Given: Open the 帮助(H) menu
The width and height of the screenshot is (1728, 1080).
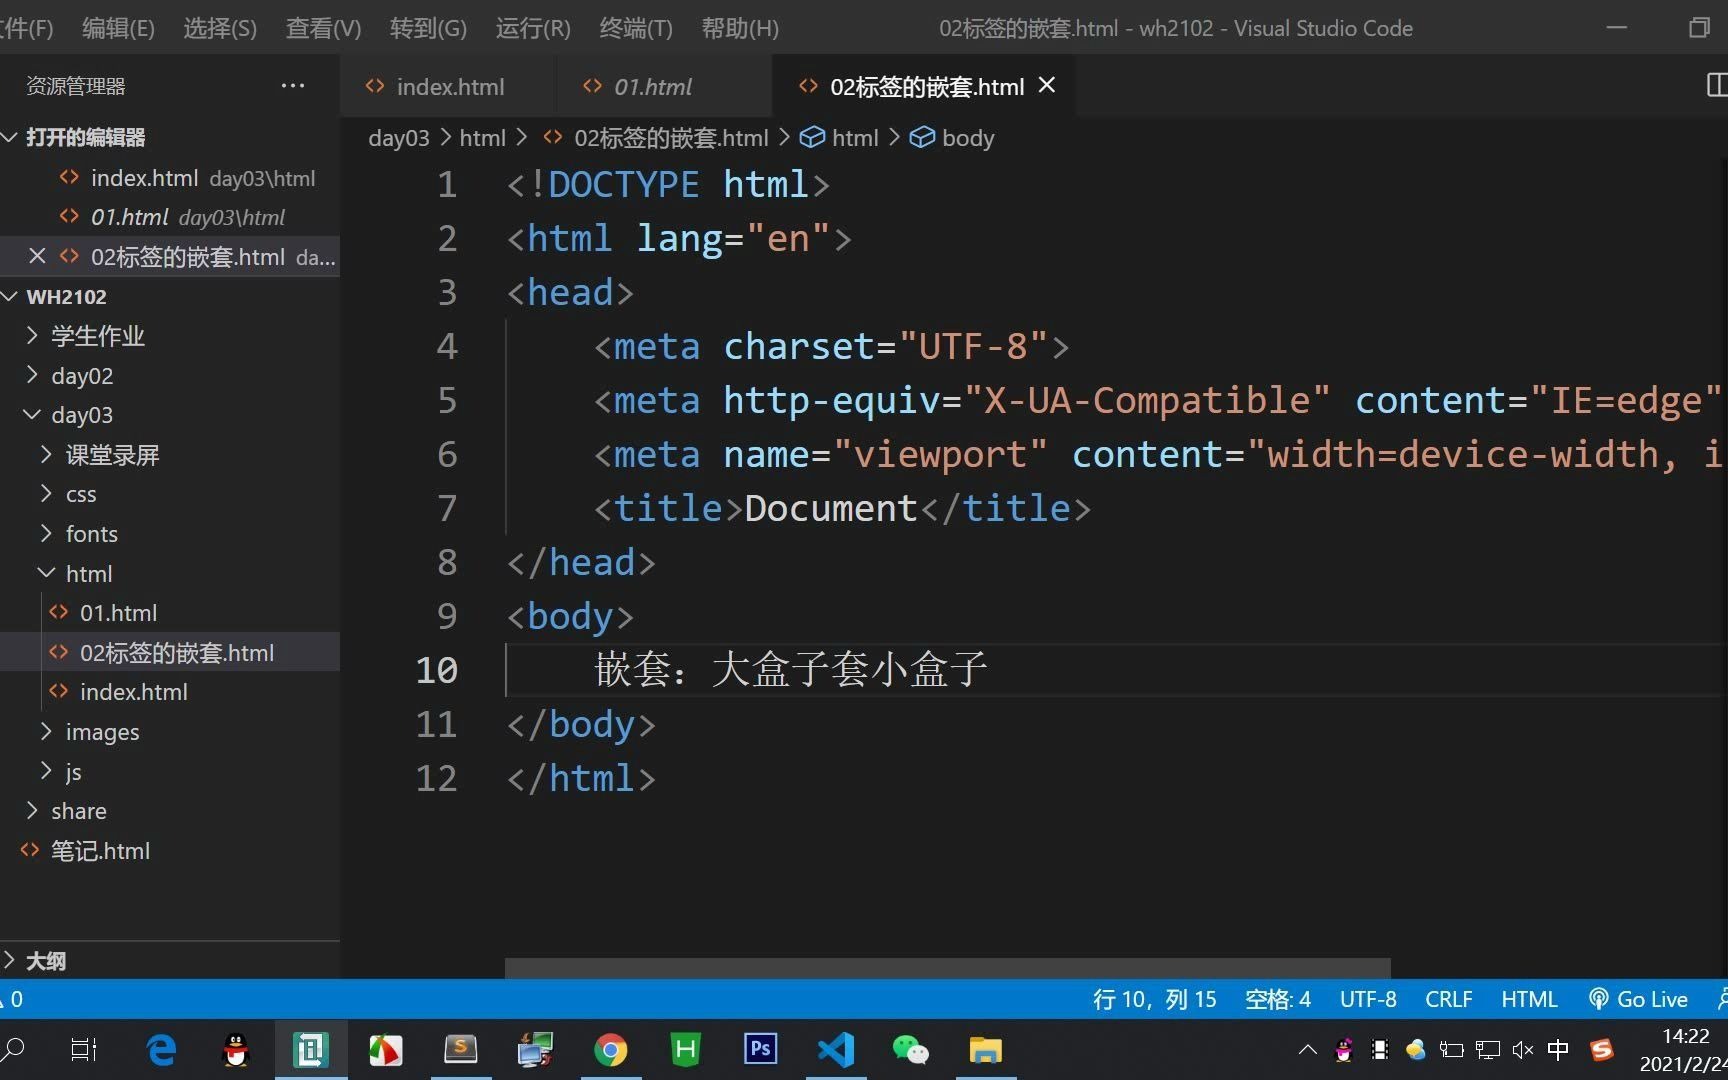Looking at the screenshot, I should tap(740, 28).
